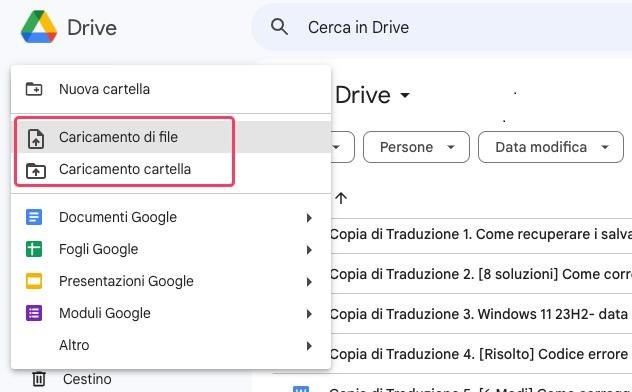Click the Nuova cartella folder icon

point(34,89)
